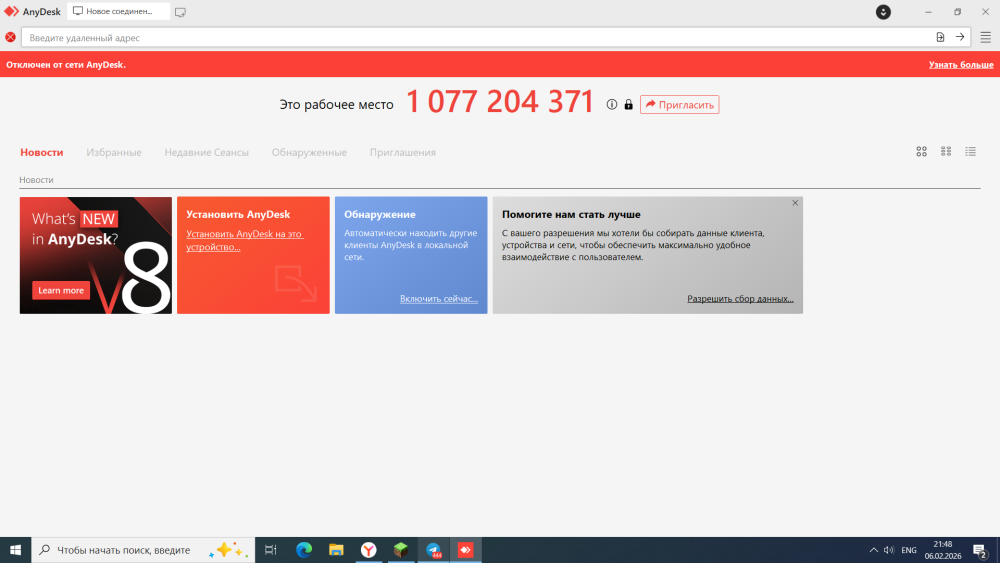Switch to the list view

970,152
